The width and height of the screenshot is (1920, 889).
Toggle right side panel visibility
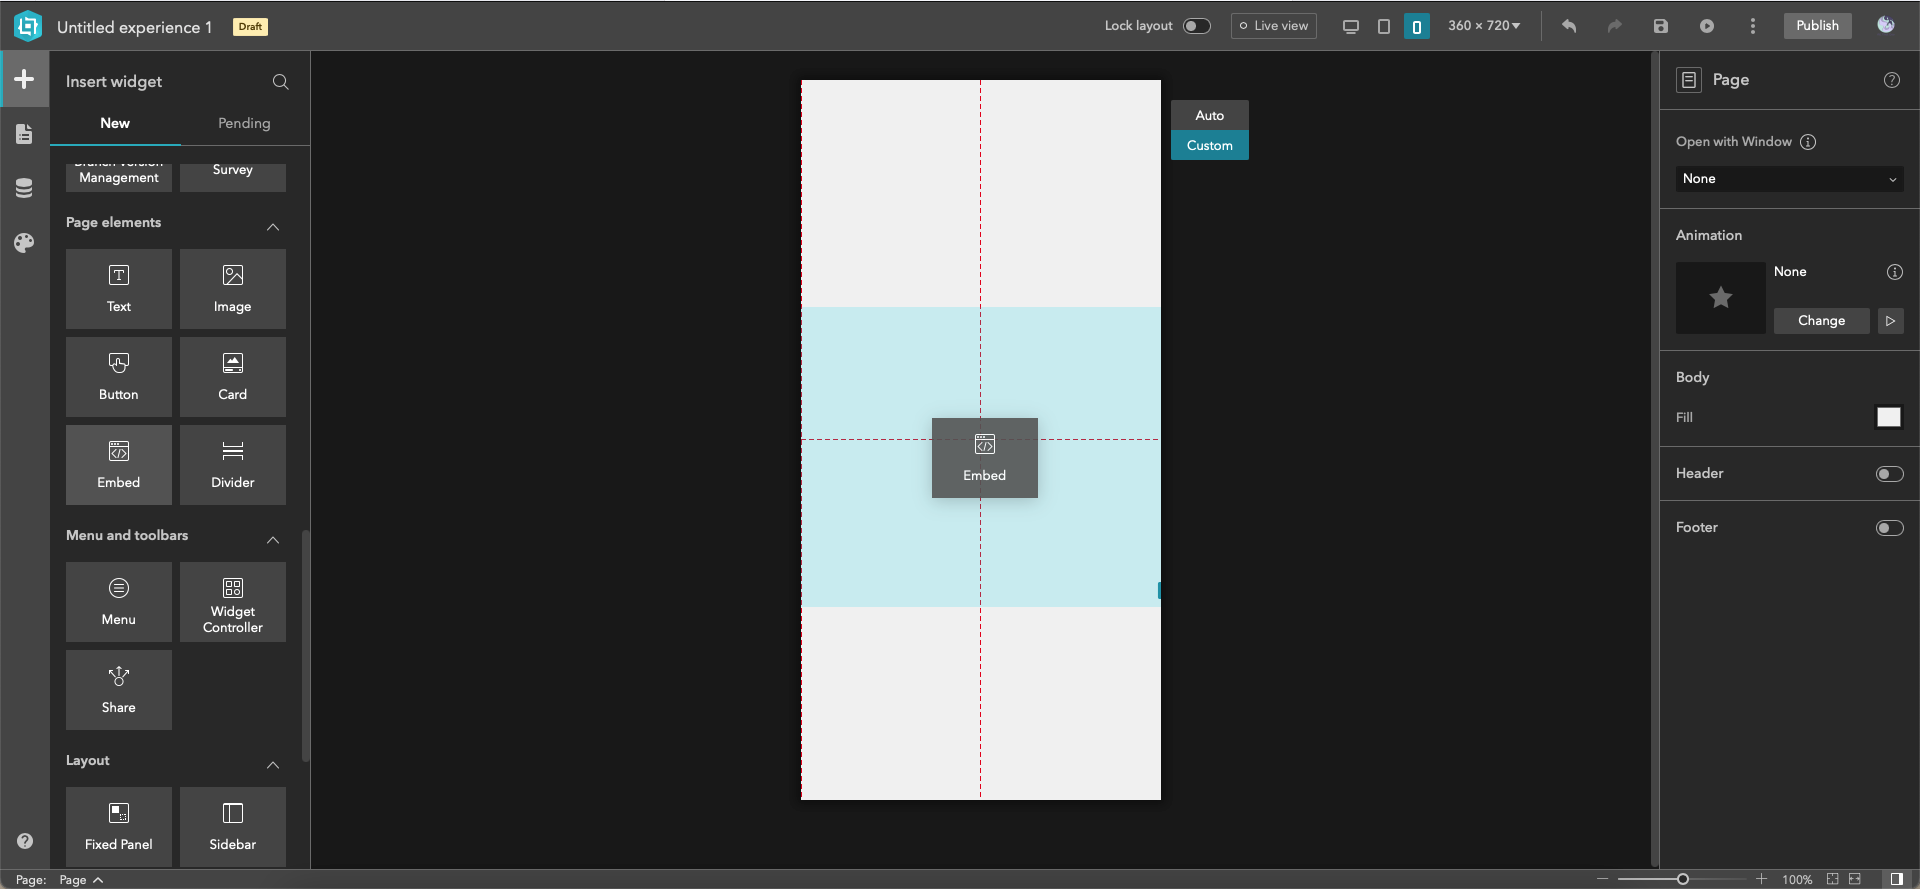point(1897,879)
